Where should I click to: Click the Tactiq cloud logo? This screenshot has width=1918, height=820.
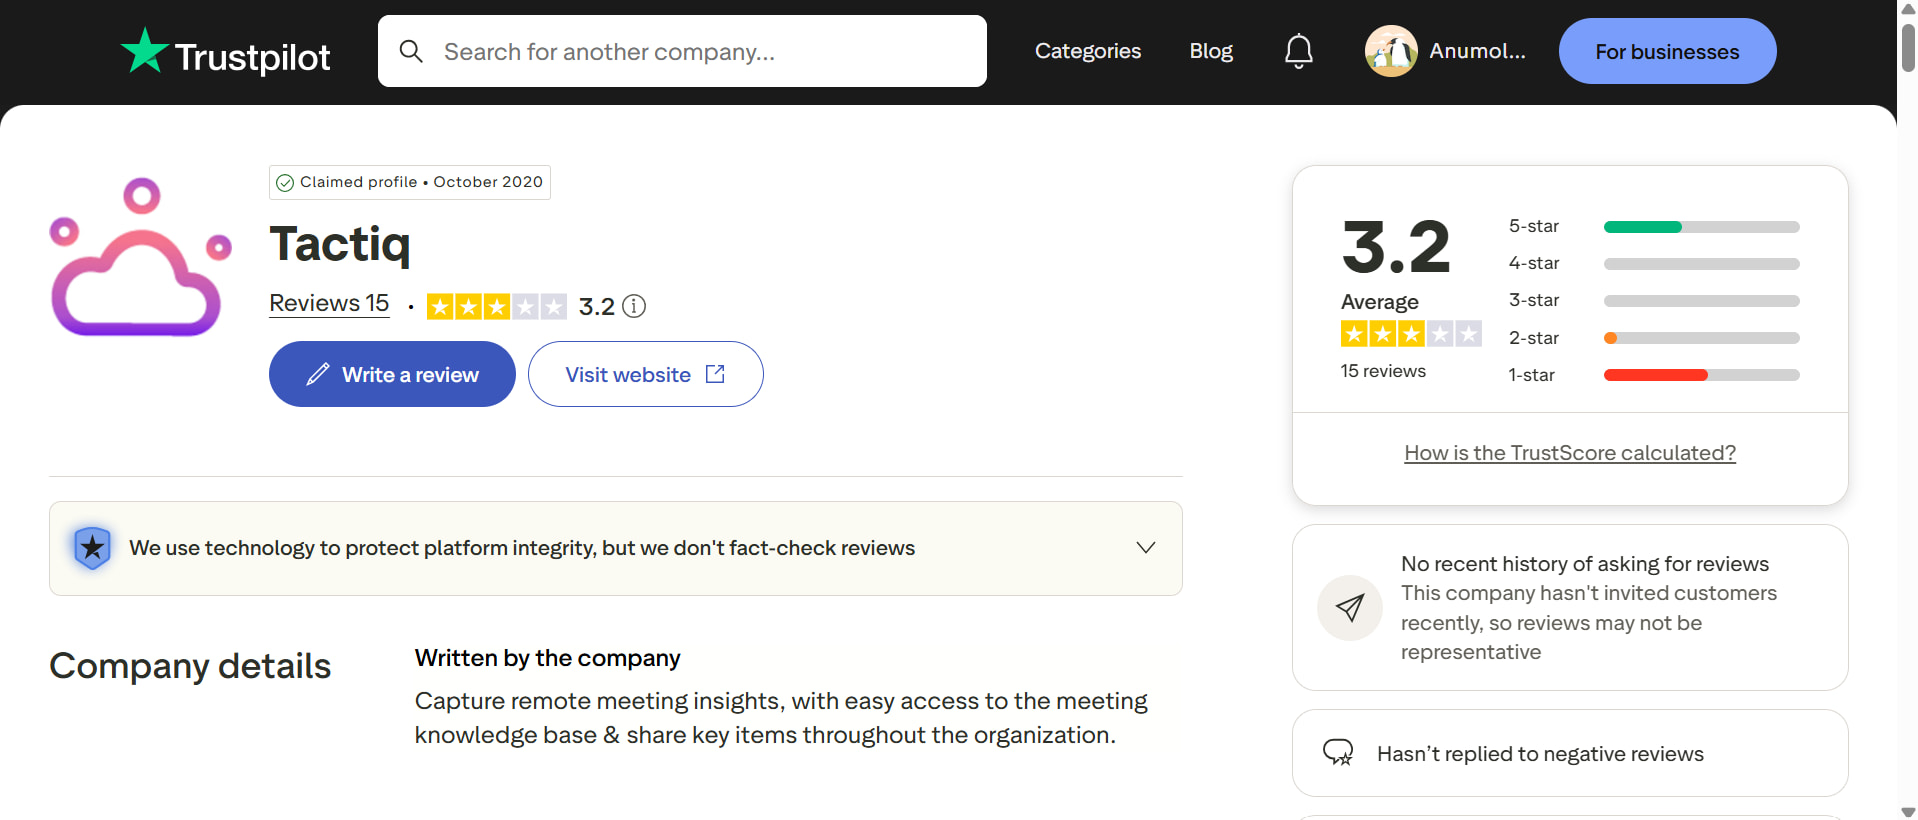[x=140, y=258]
